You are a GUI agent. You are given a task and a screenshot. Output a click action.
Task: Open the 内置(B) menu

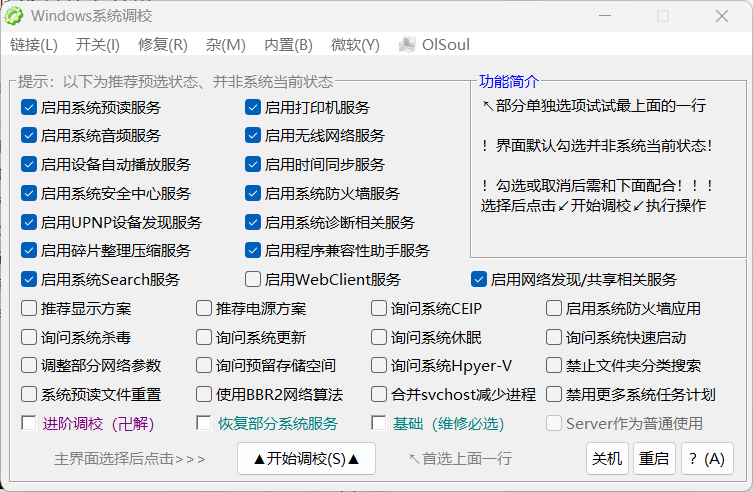(288, 45)
